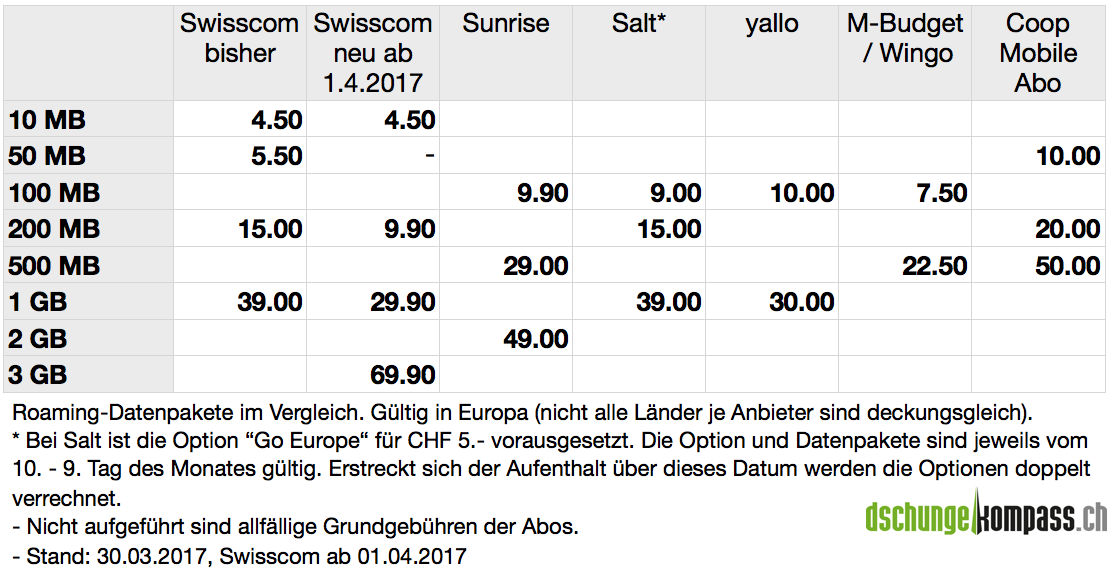The height and width of the screenshot is (574, 1111).
Task: Click the dschungelkompass.ch logo
Action: point(985,516)
